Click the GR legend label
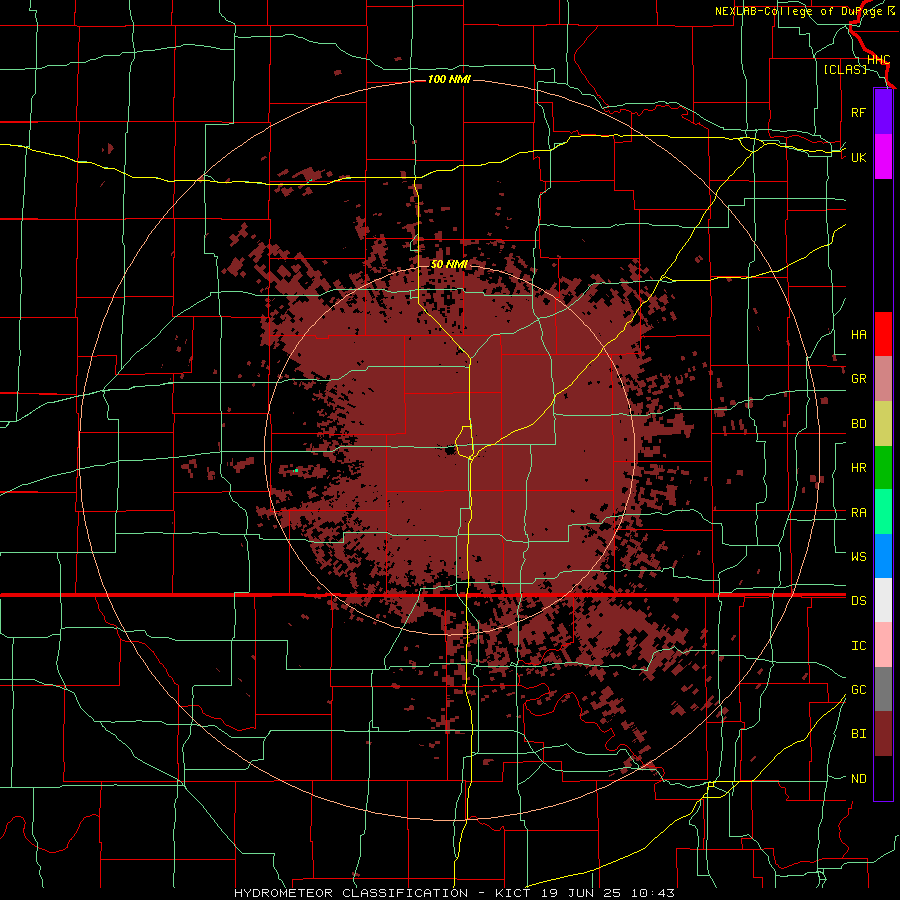Screen dimensions: 900x900 [x=858, y=379]
